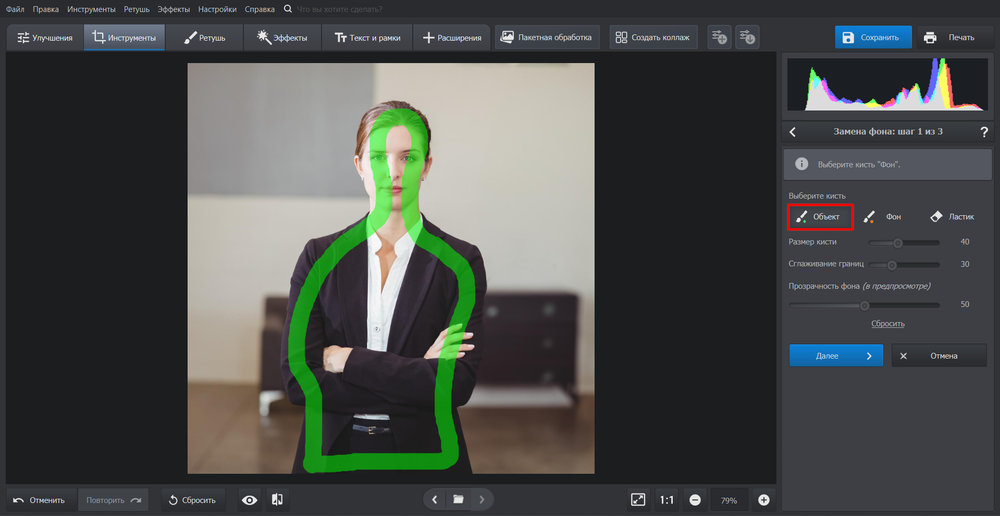Click the background transparency value 50
Screen dimensions: 1000x516
coord(965,305)
